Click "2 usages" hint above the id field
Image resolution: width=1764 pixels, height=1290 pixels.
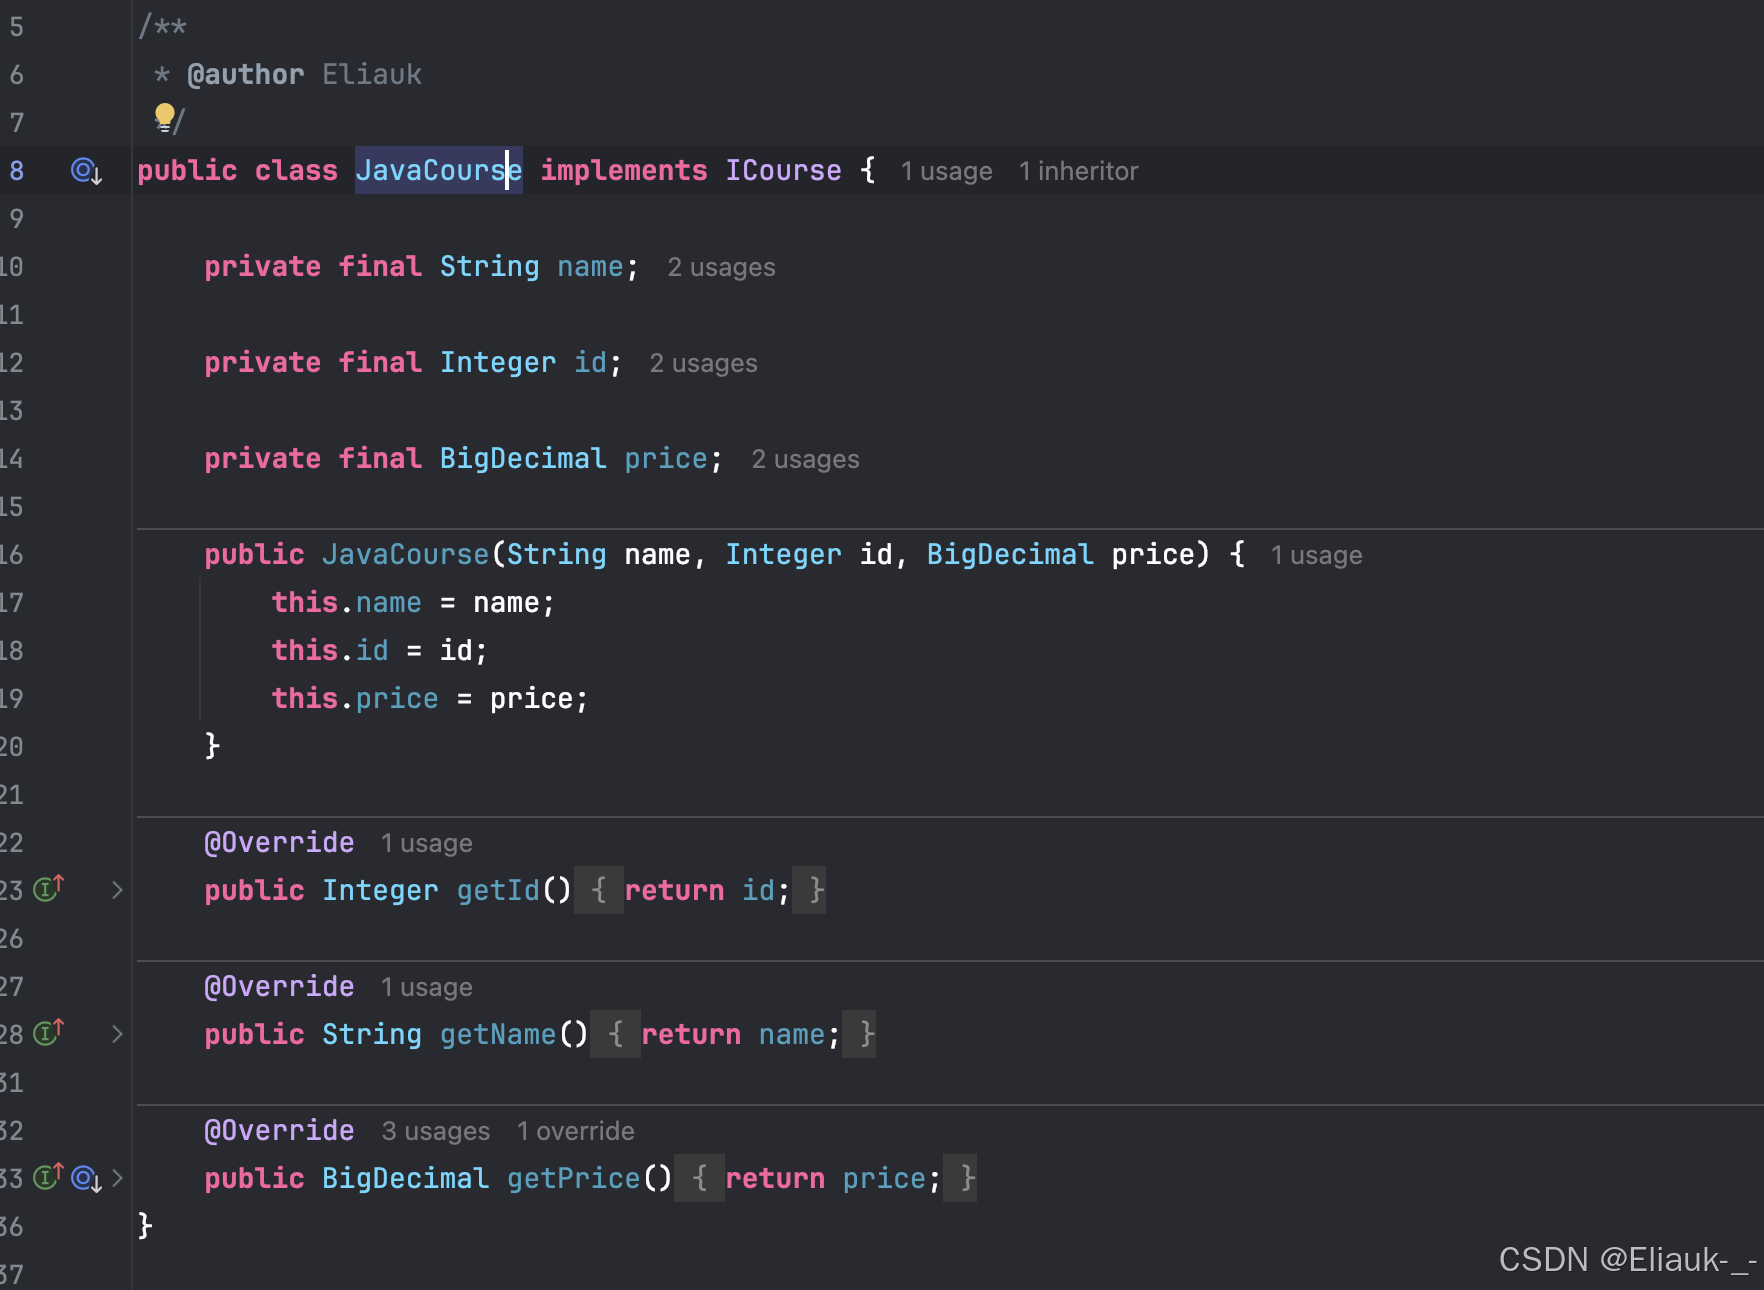click(704, 363)
